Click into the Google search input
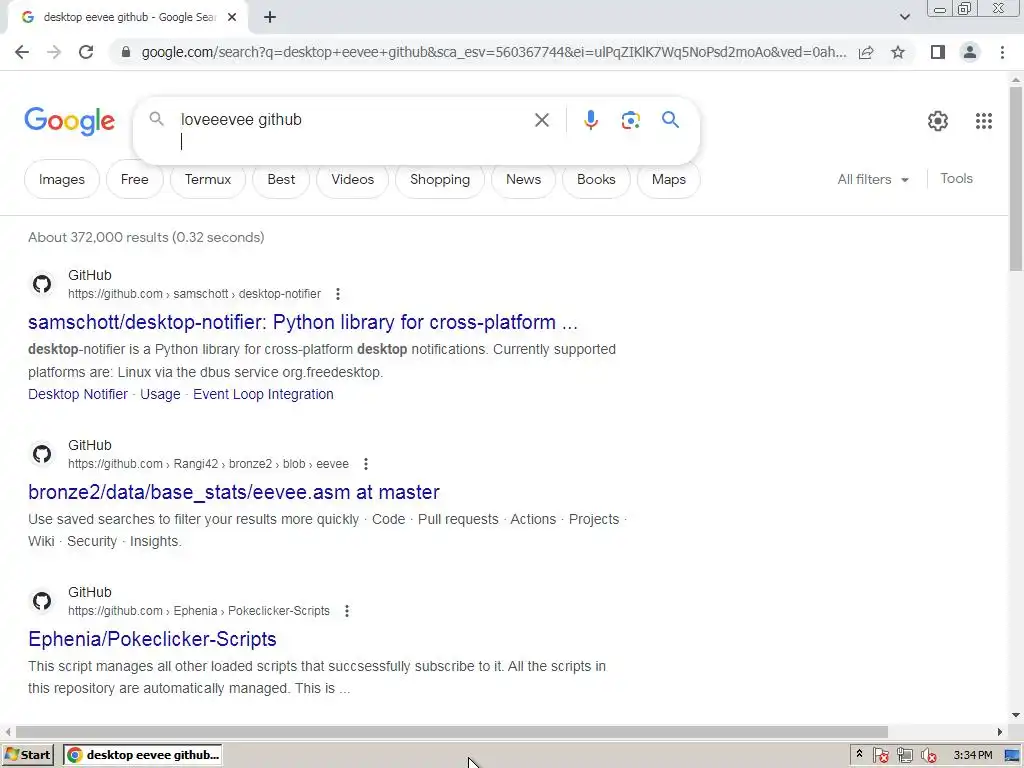The image size is (1024, 768). tap(353, 130)
